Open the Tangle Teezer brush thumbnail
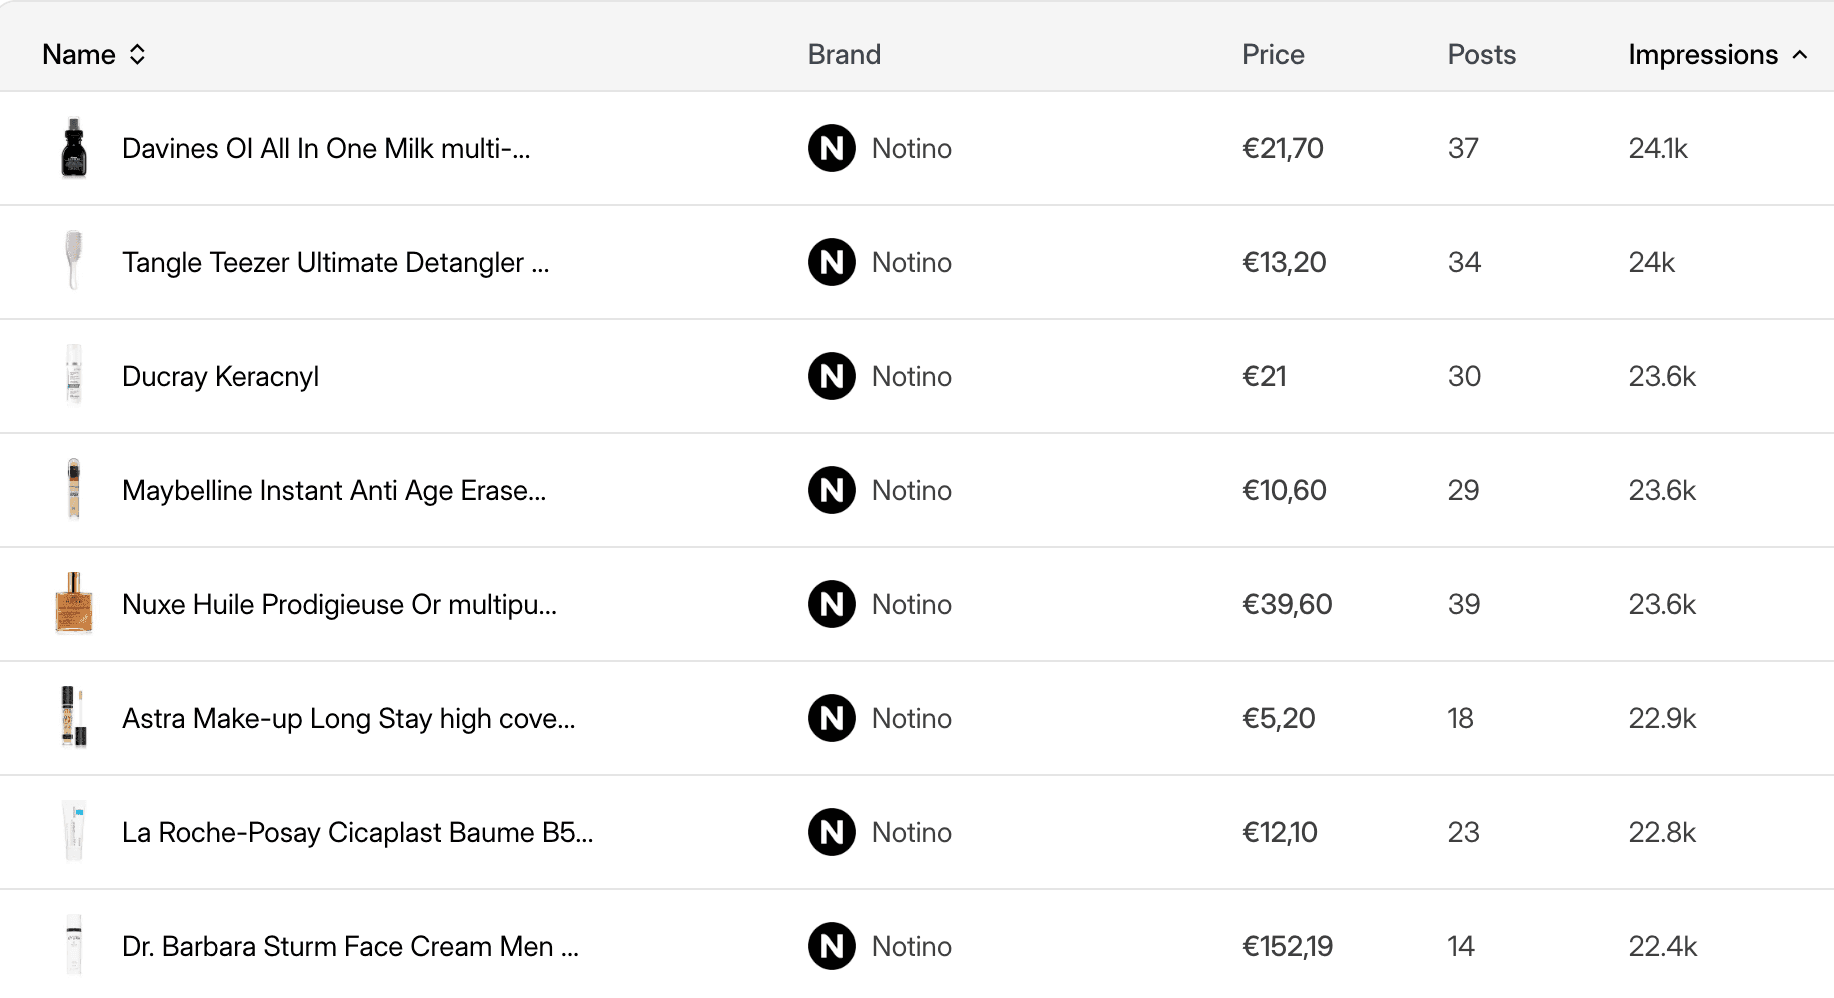 [74, 261]
